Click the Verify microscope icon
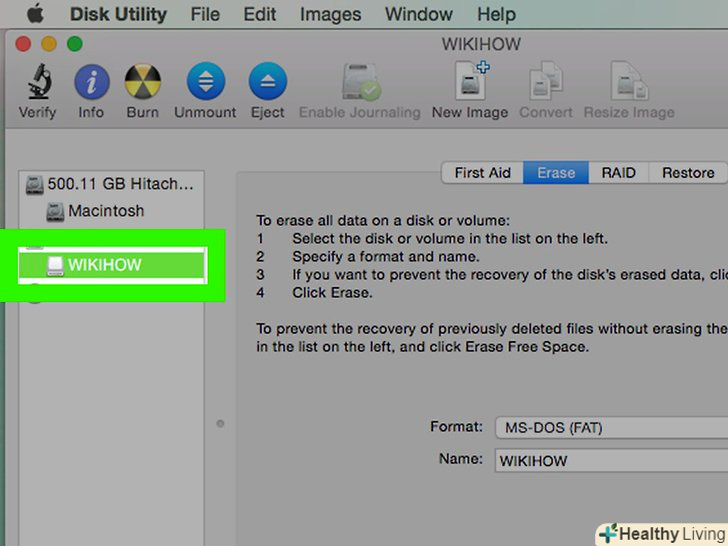Viewport: 728px width, 546px height. point(39,82)
